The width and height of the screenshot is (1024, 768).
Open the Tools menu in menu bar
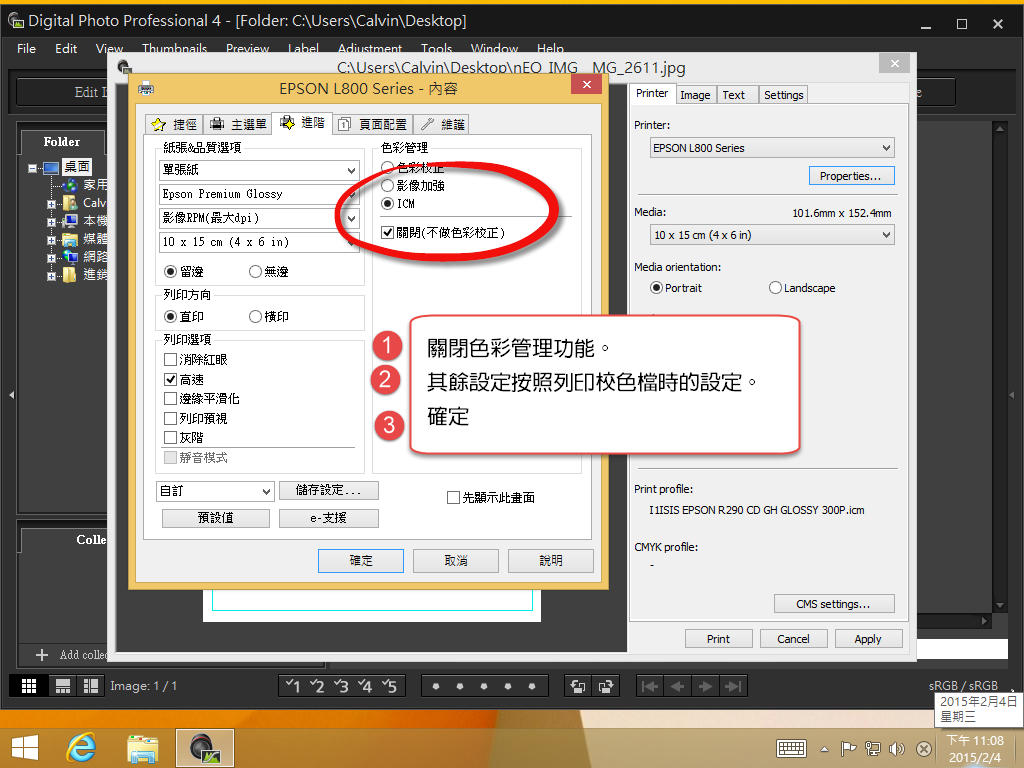(436, 48)
